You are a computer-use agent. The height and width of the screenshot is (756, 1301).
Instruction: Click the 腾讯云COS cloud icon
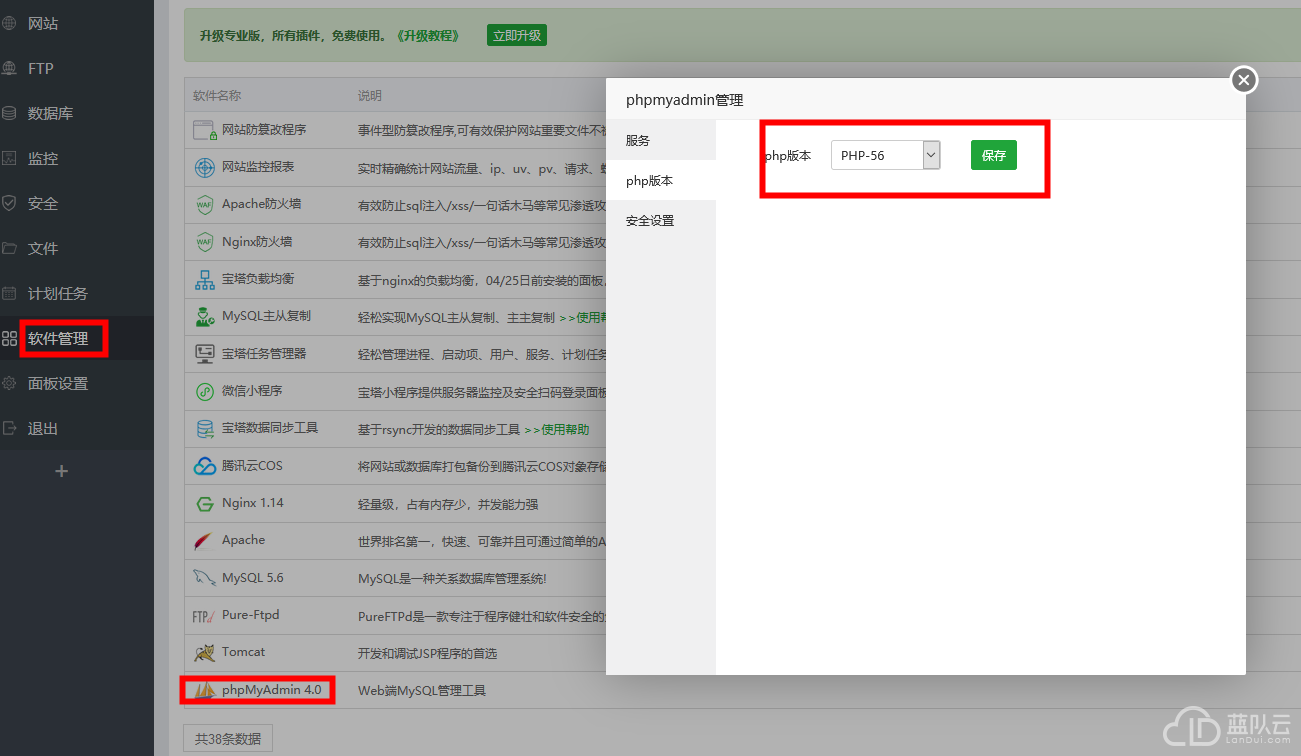pos(205,466)
